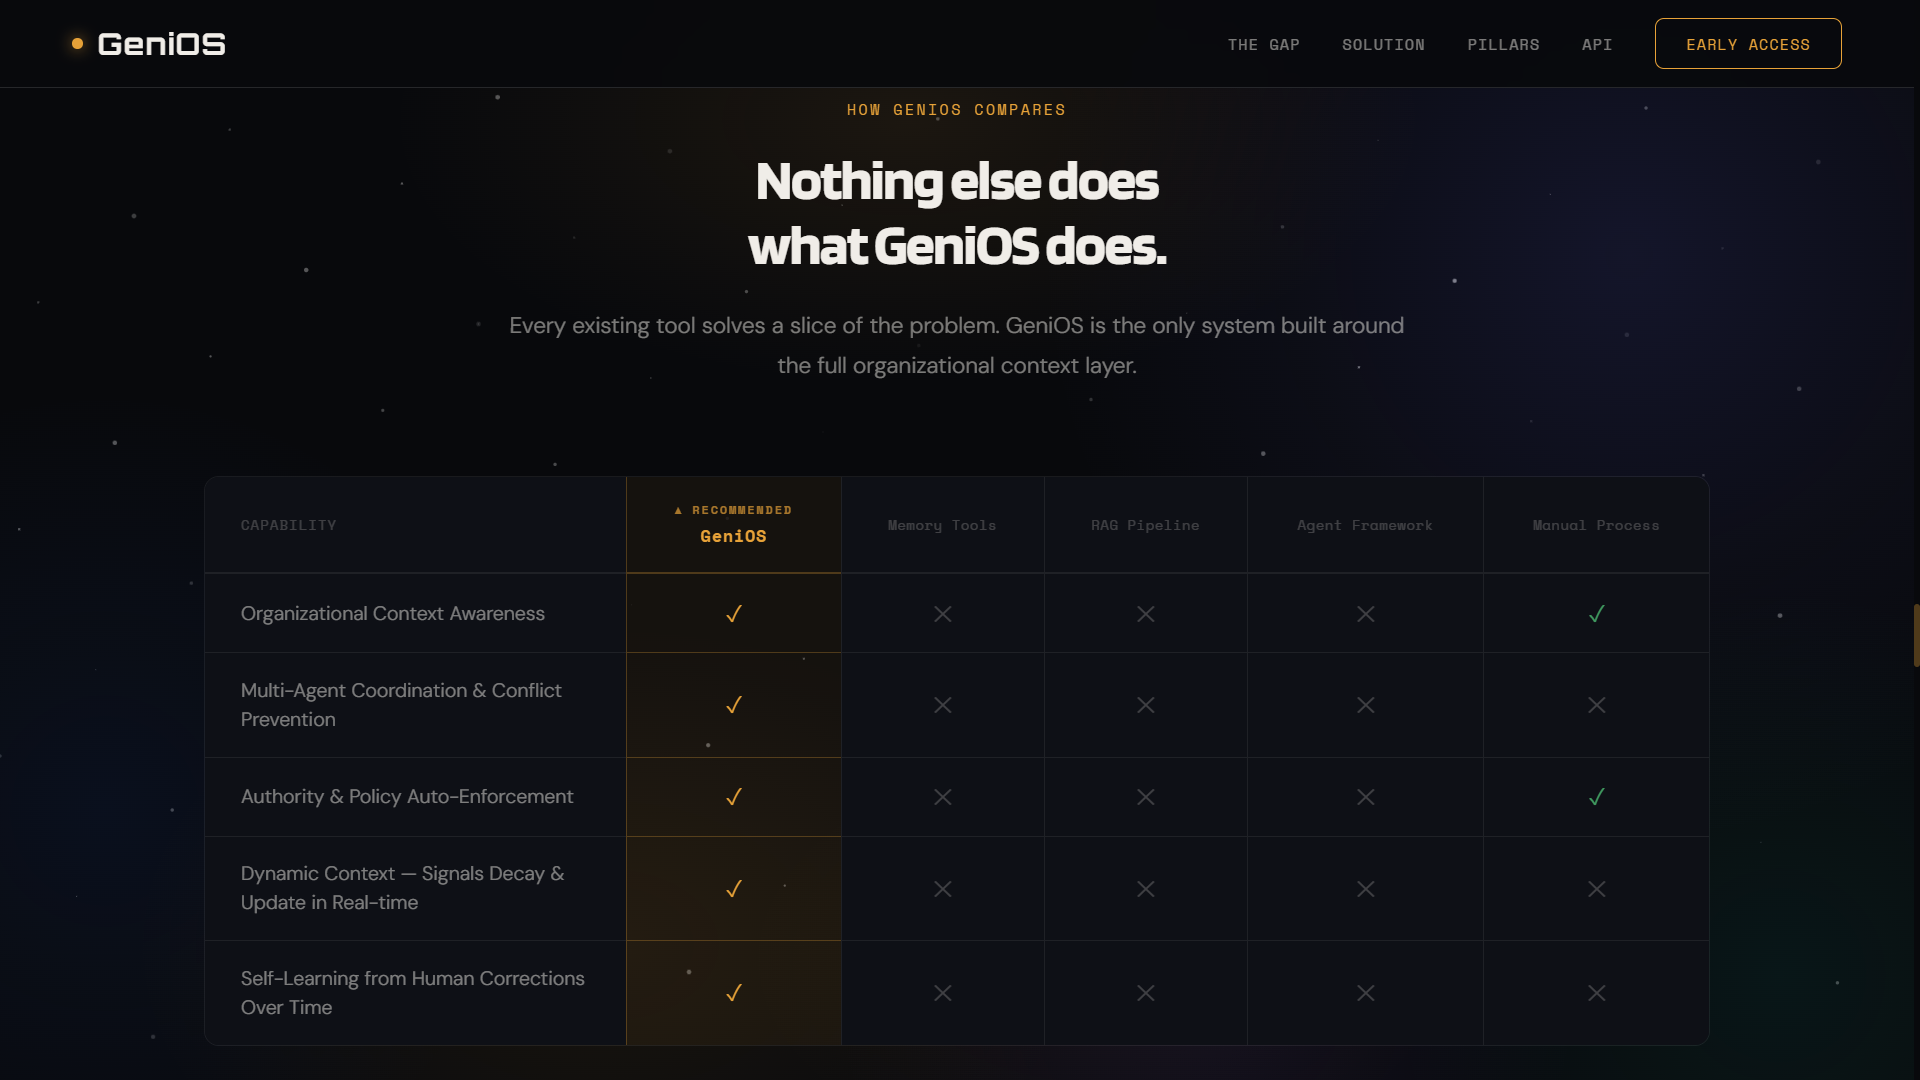Image resolution: width=1920 pixels, height=1080 pixels.
Task: Click GeniOS checkmark for Organizational Context Awareness
Action: [733, 614]
